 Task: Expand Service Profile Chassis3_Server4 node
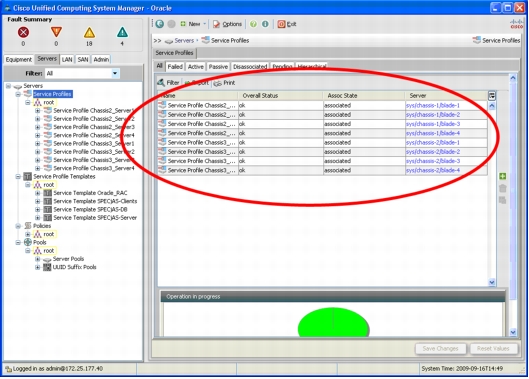38,168
